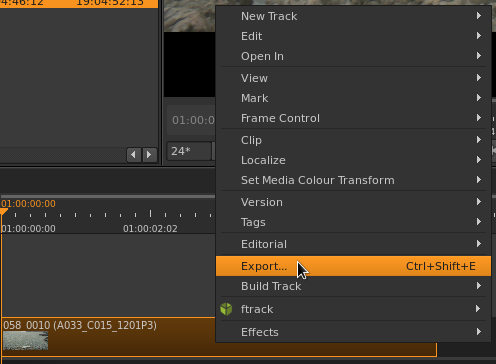Open Set Media Colour Transform submenu
496x364 pixels.
353,180
